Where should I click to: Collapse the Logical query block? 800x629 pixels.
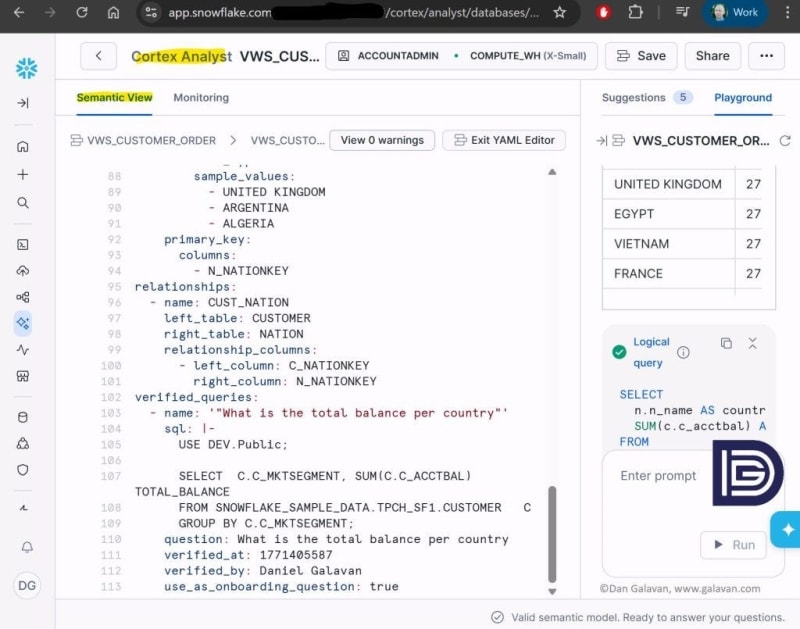[x=753, y=343]
